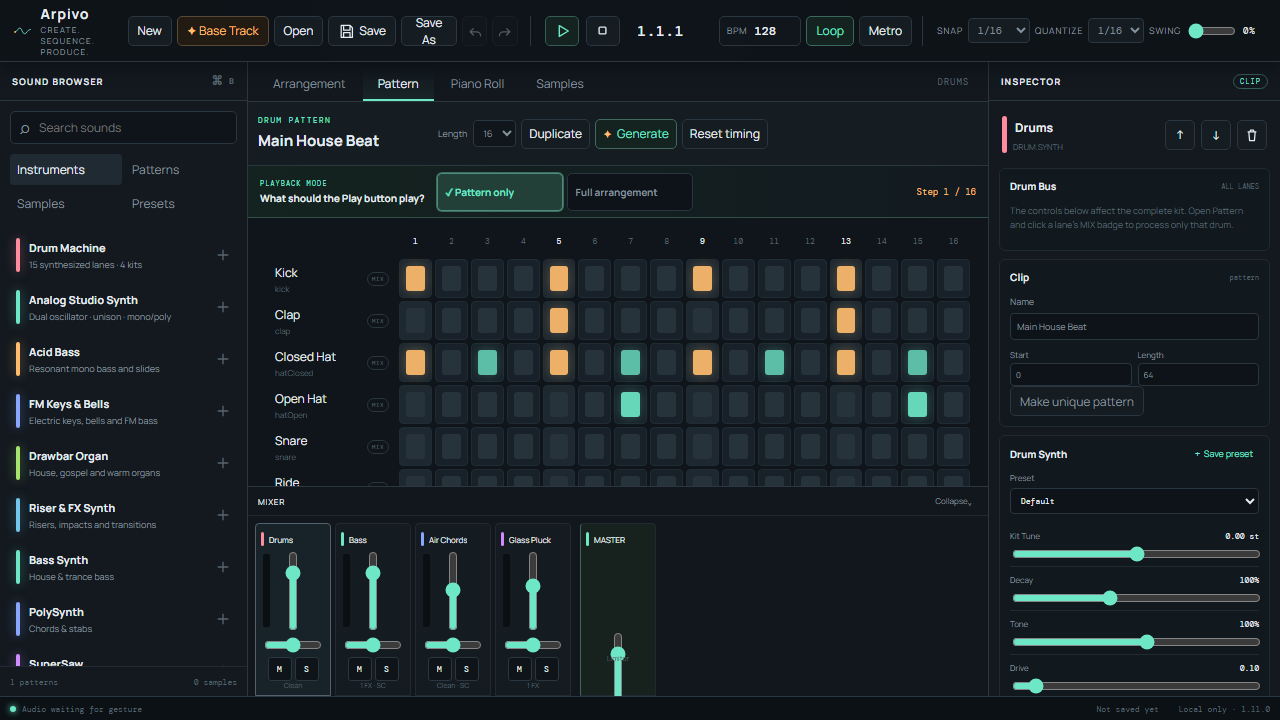Click the Decay slider

tap(1136, 598)
